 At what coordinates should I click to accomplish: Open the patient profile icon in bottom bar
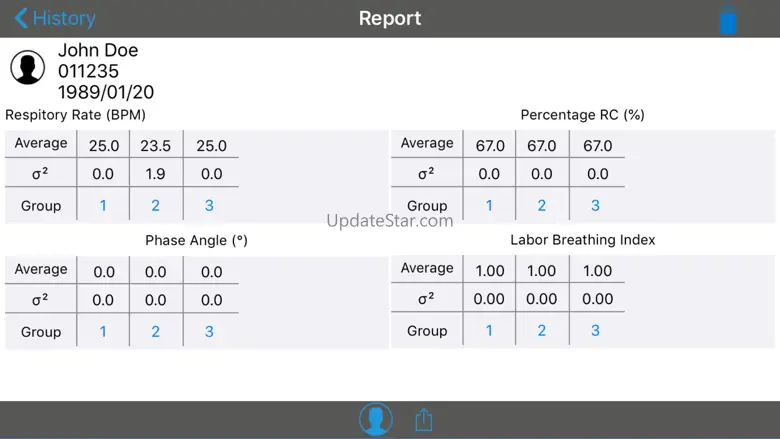[x=376, y=420]
